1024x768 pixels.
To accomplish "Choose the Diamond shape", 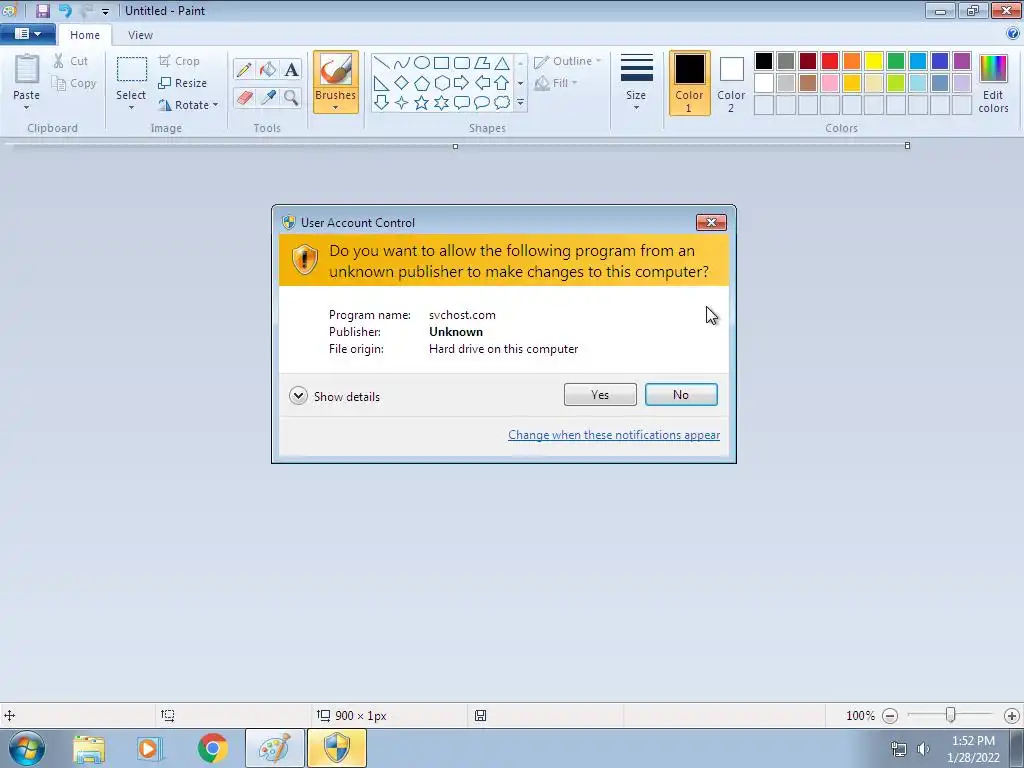I will tap(402, 83).
